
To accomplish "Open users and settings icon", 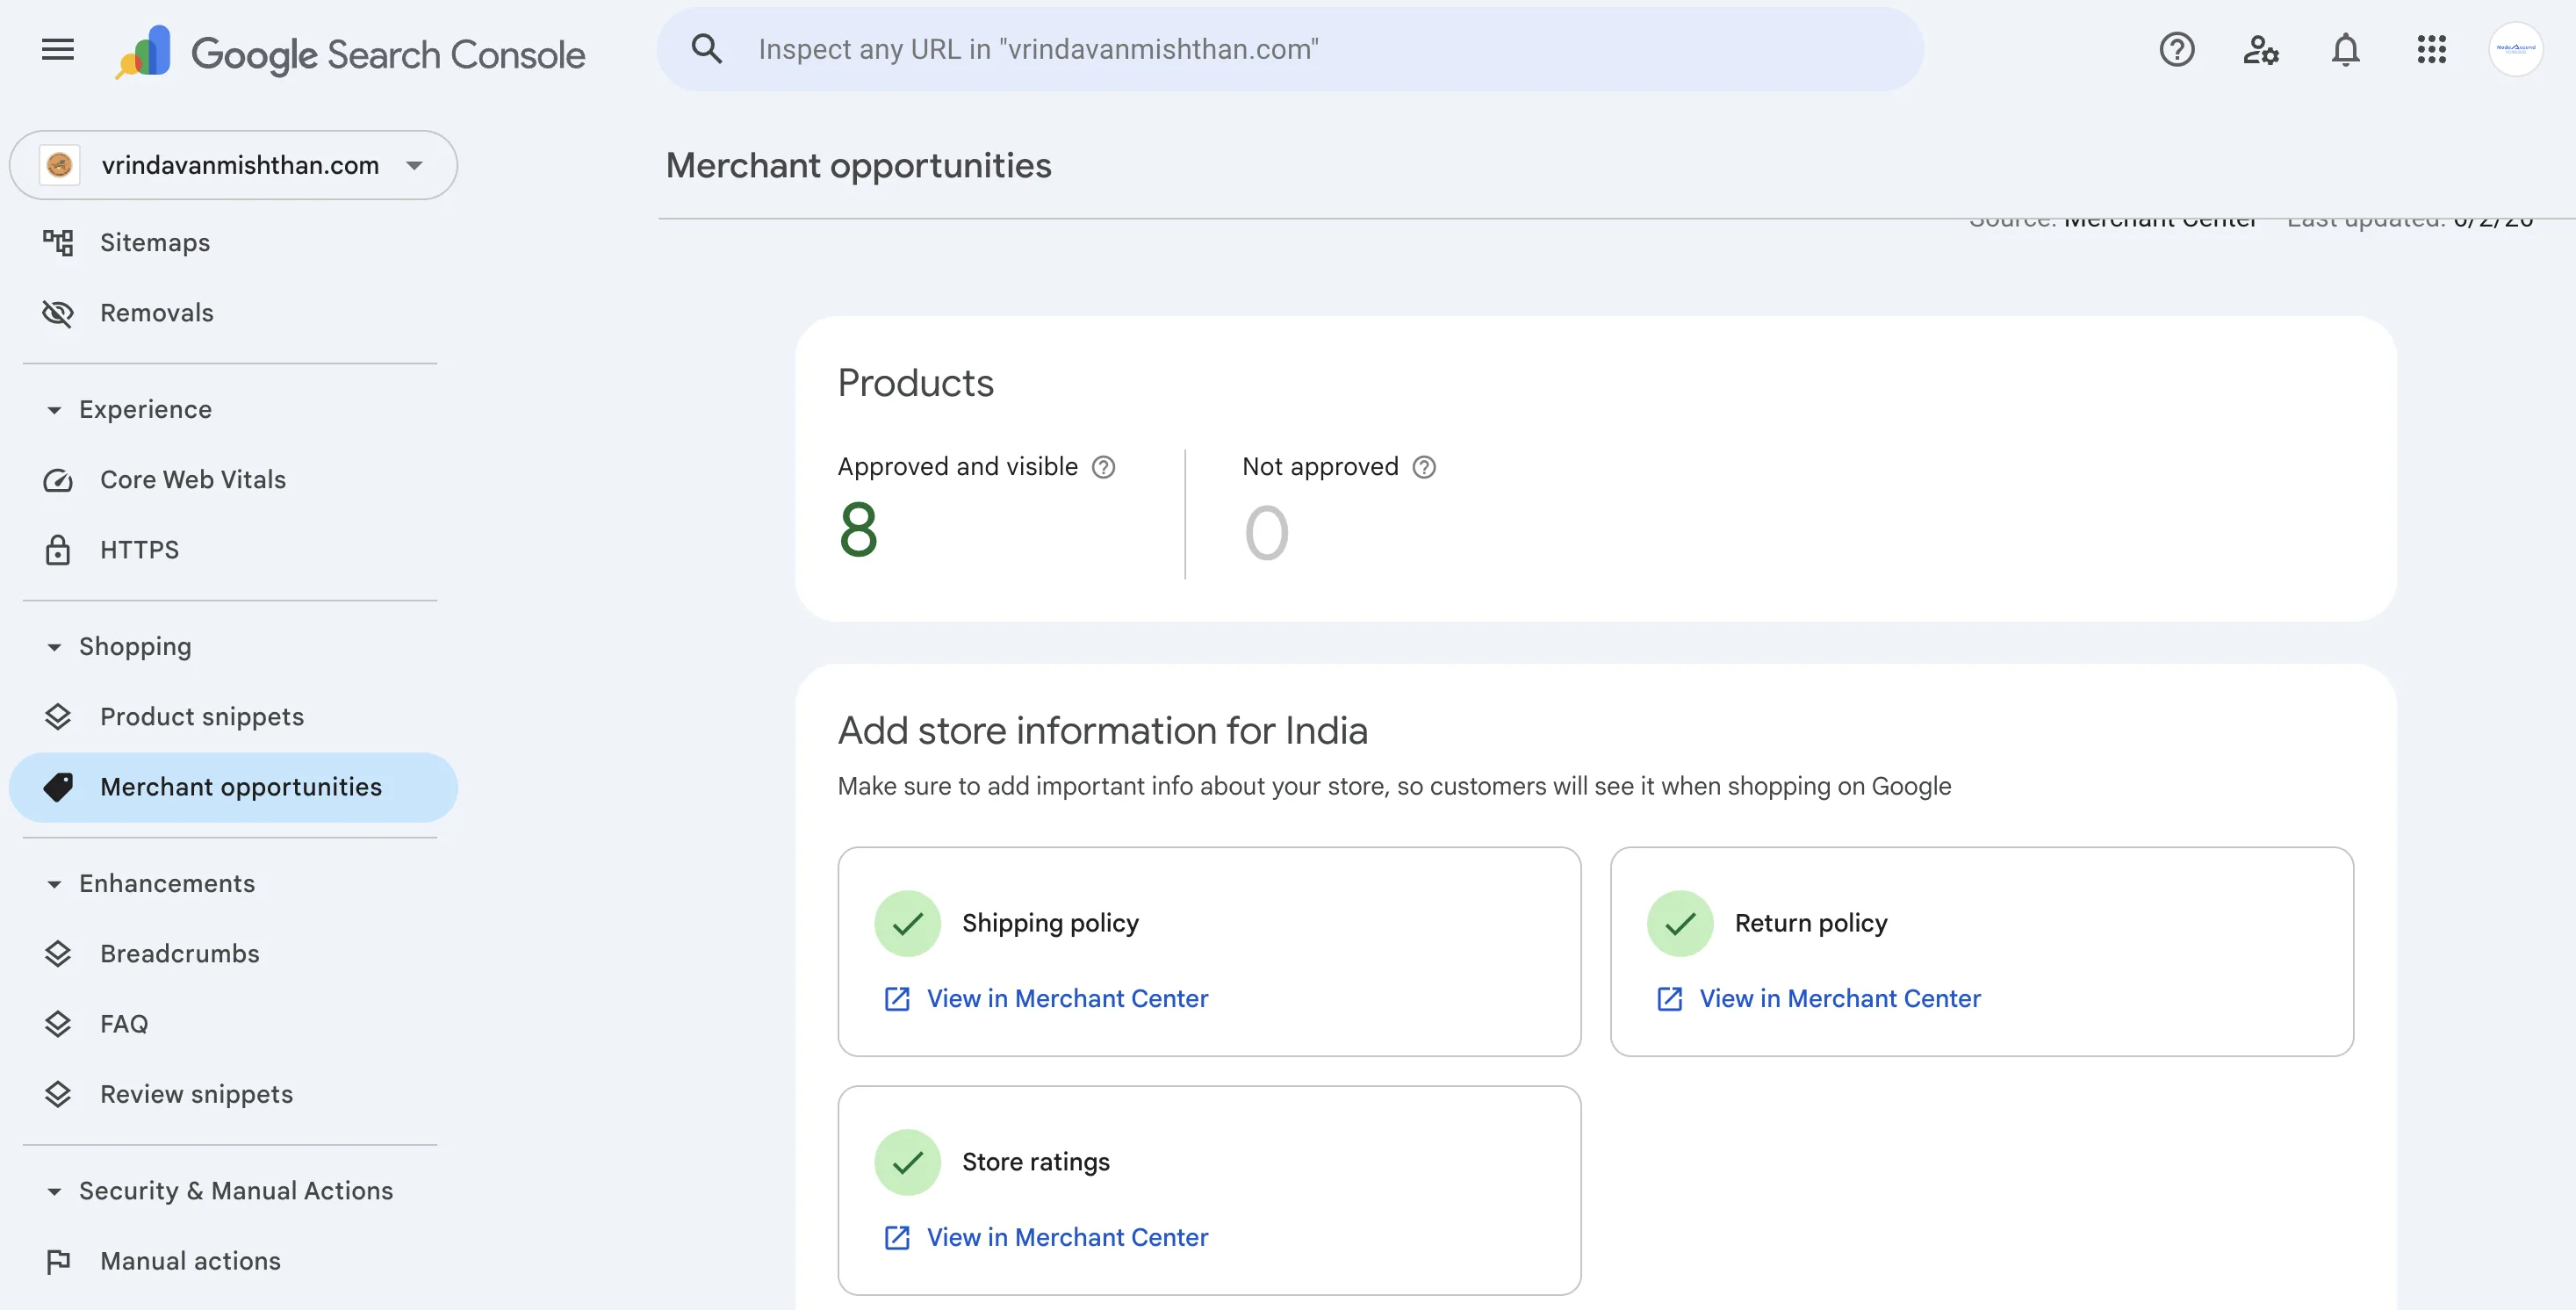I will click(x=2260, y=49).
